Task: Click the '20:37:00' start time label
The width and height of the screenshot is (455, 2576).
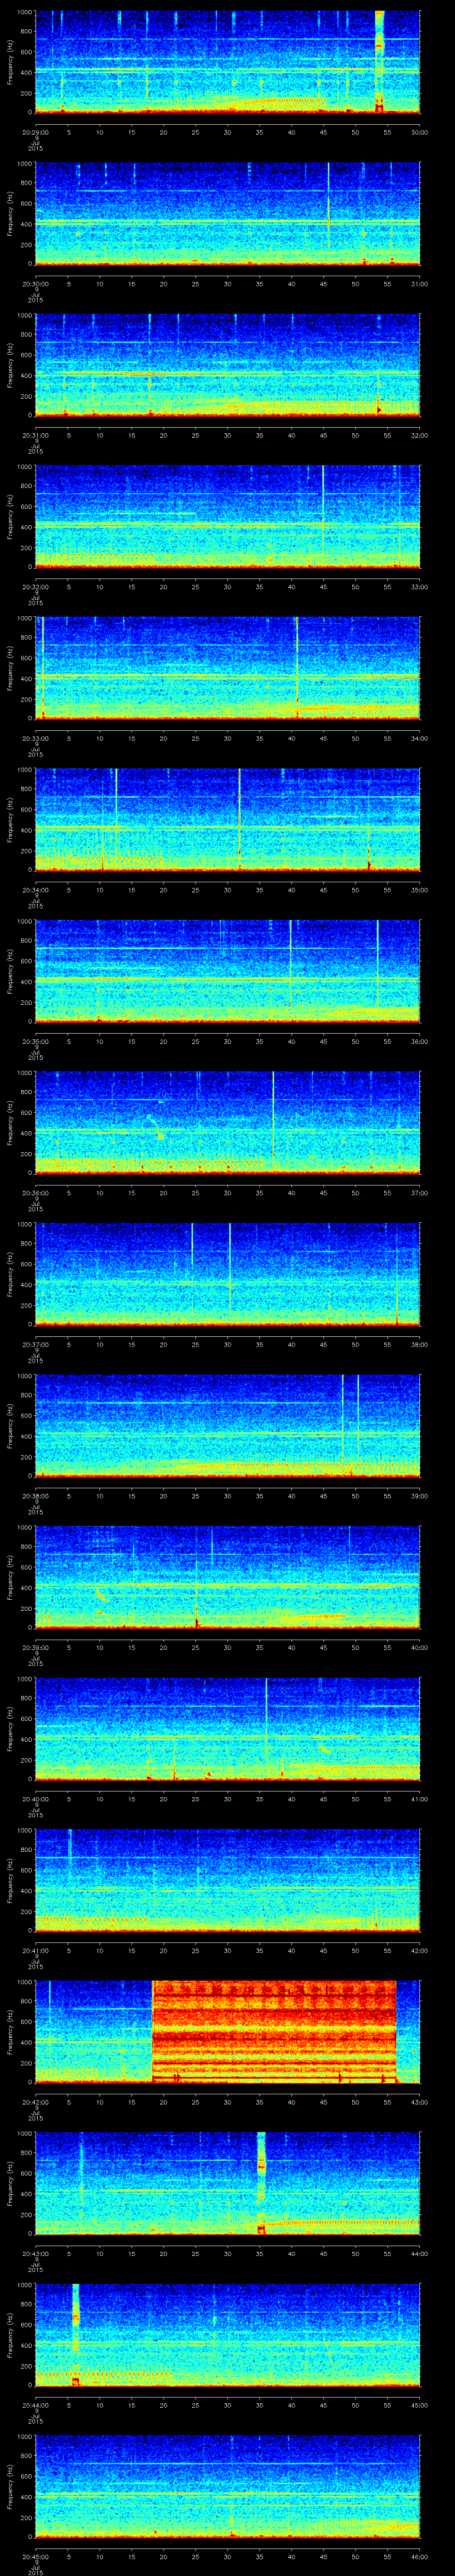Action: coord(35,1343)
